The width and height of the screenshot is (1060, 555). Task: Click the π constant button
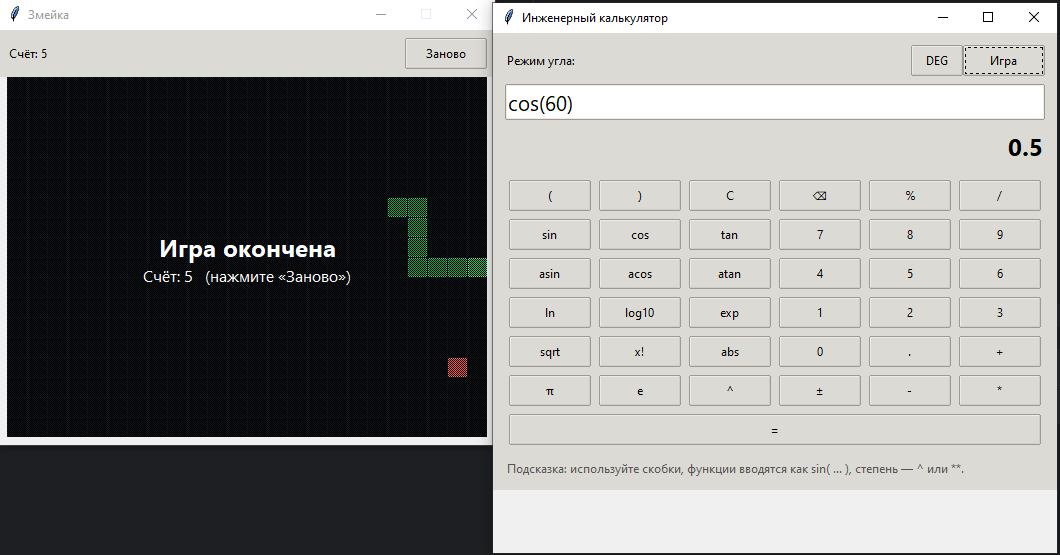coord(549,391)
